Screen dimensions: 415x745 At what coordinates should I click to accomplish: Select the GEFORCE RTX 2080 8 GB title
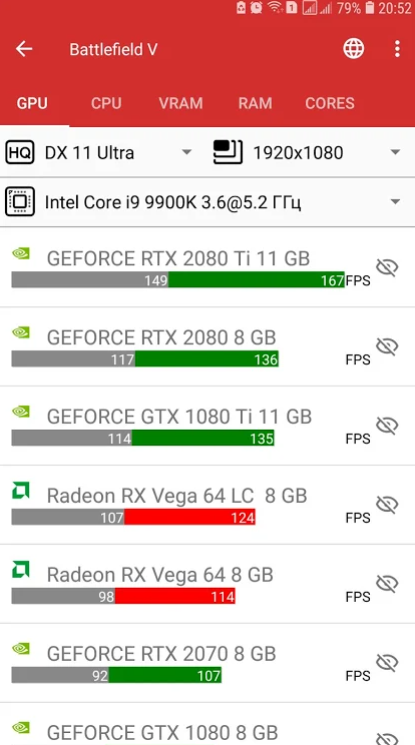click(161, 337)
